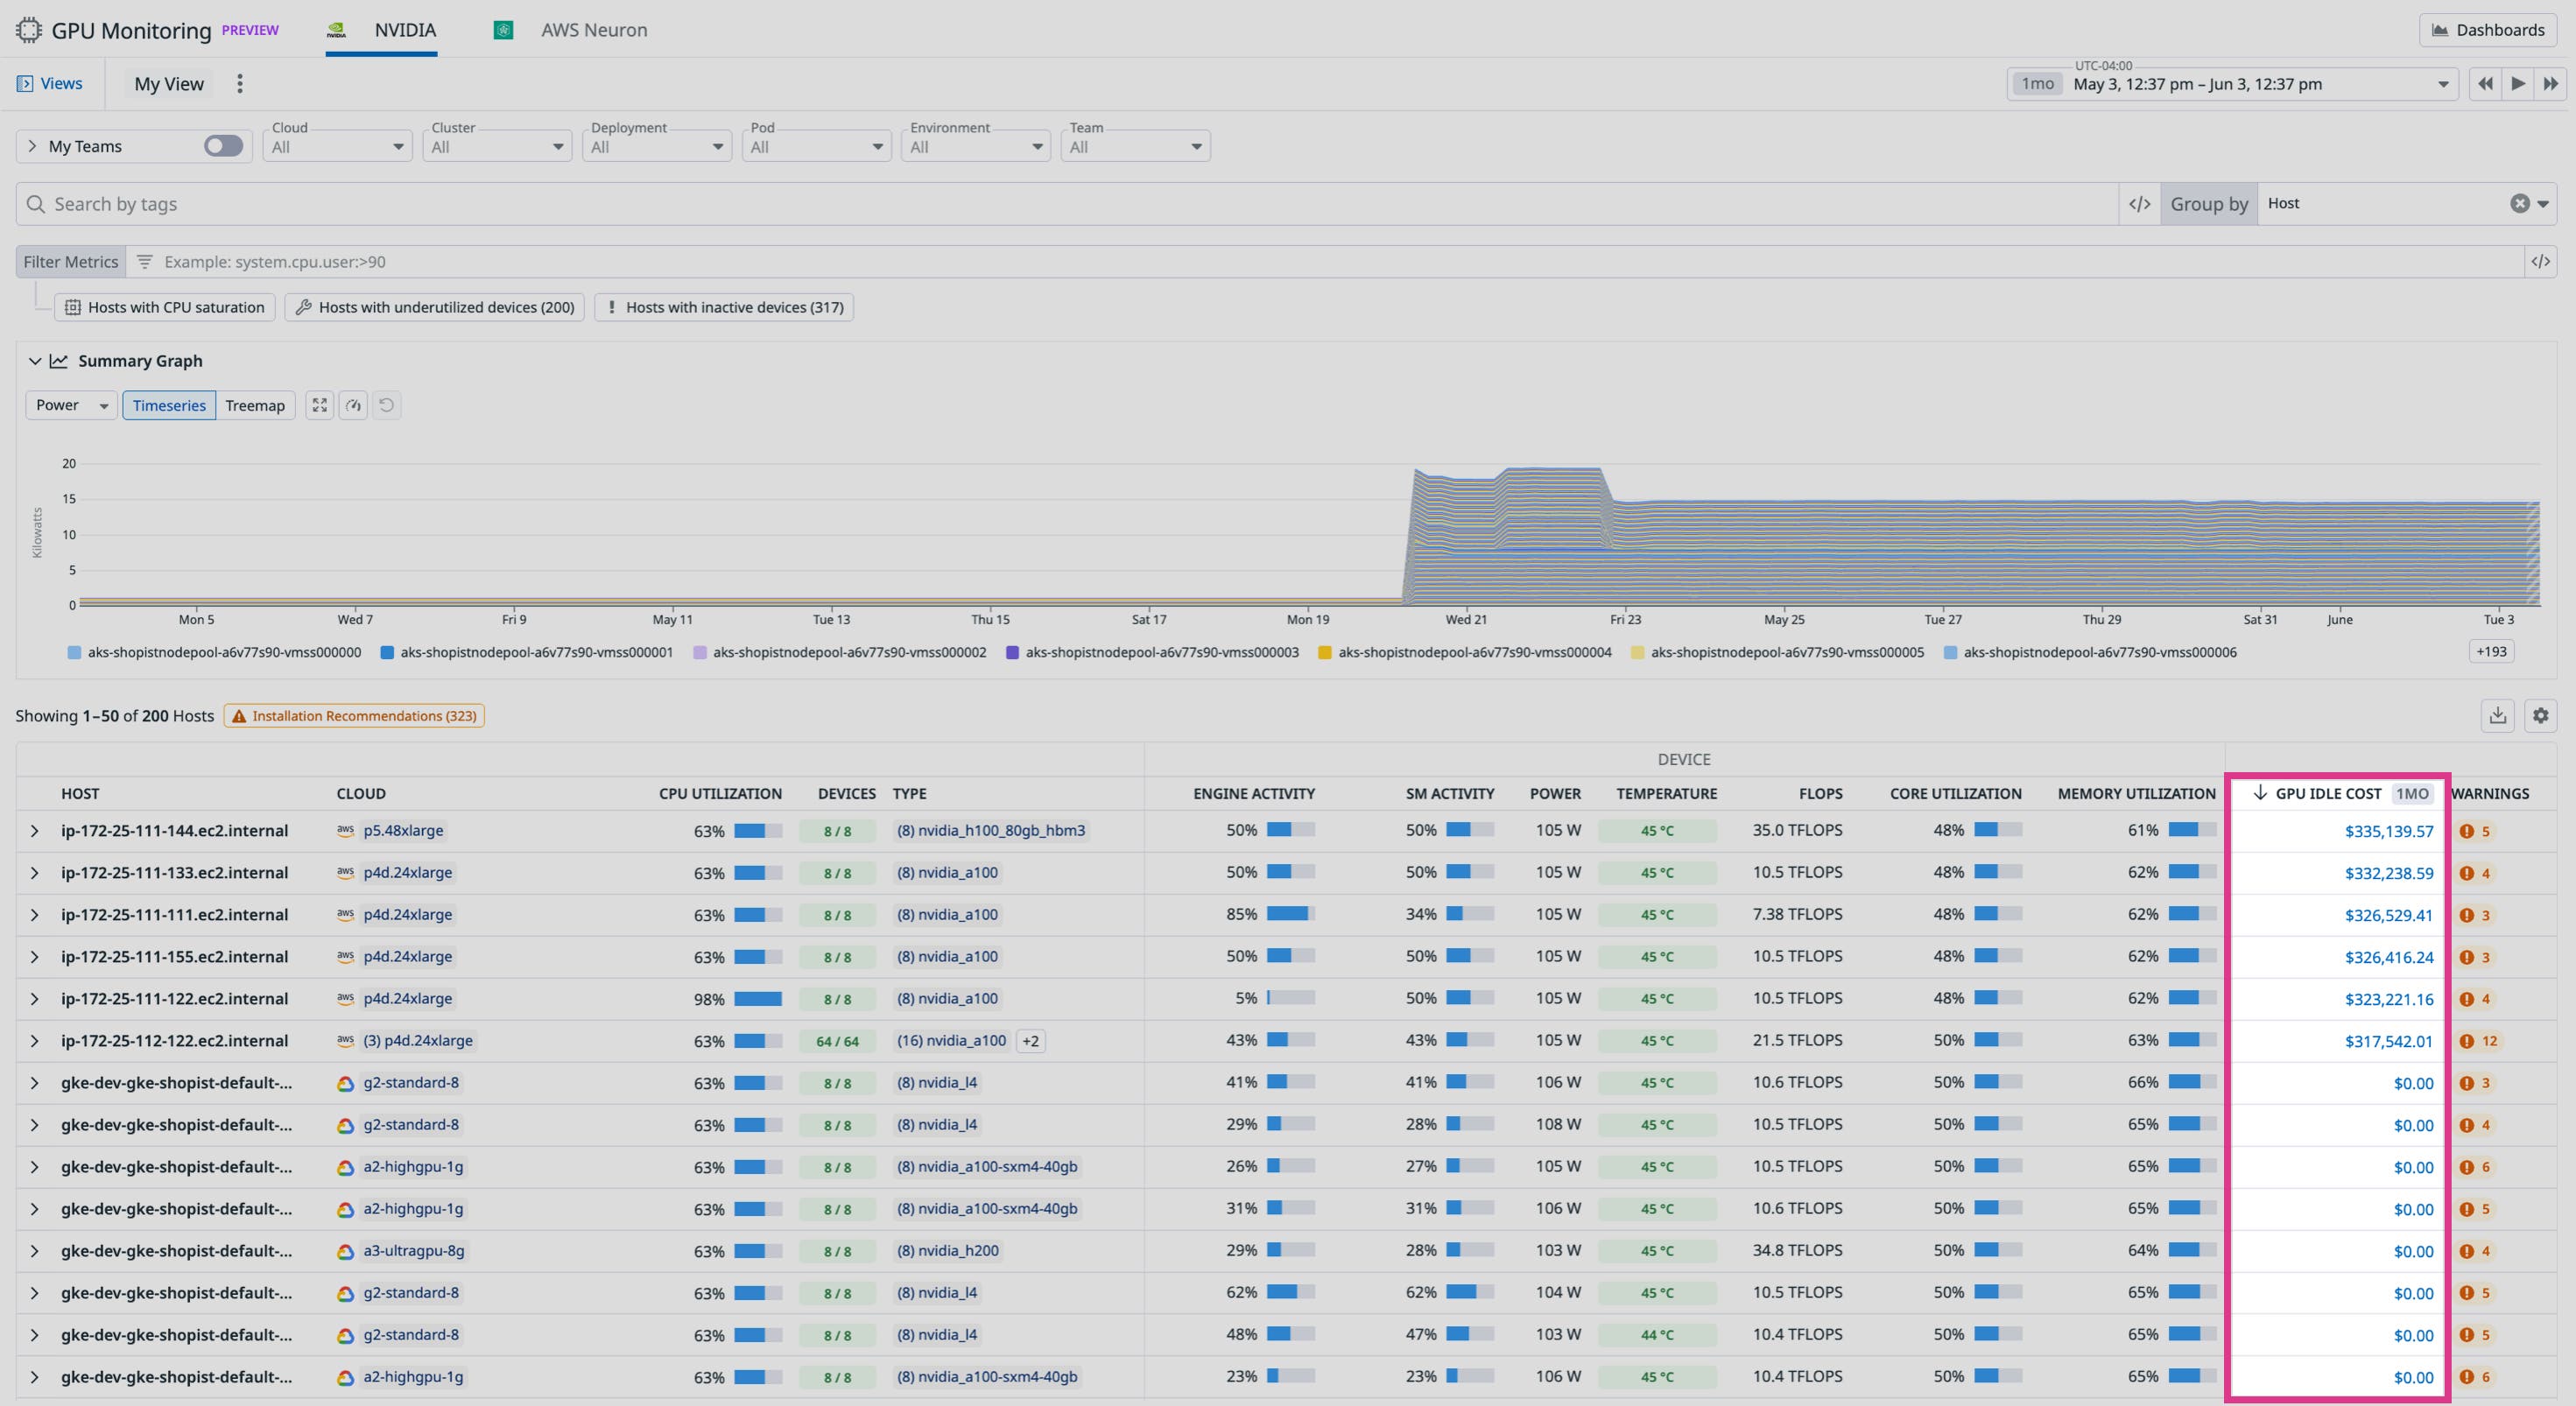Download the hosts table using the export icon
The height and width of the screenshot is (1406, 2576).
point(2497,716)
